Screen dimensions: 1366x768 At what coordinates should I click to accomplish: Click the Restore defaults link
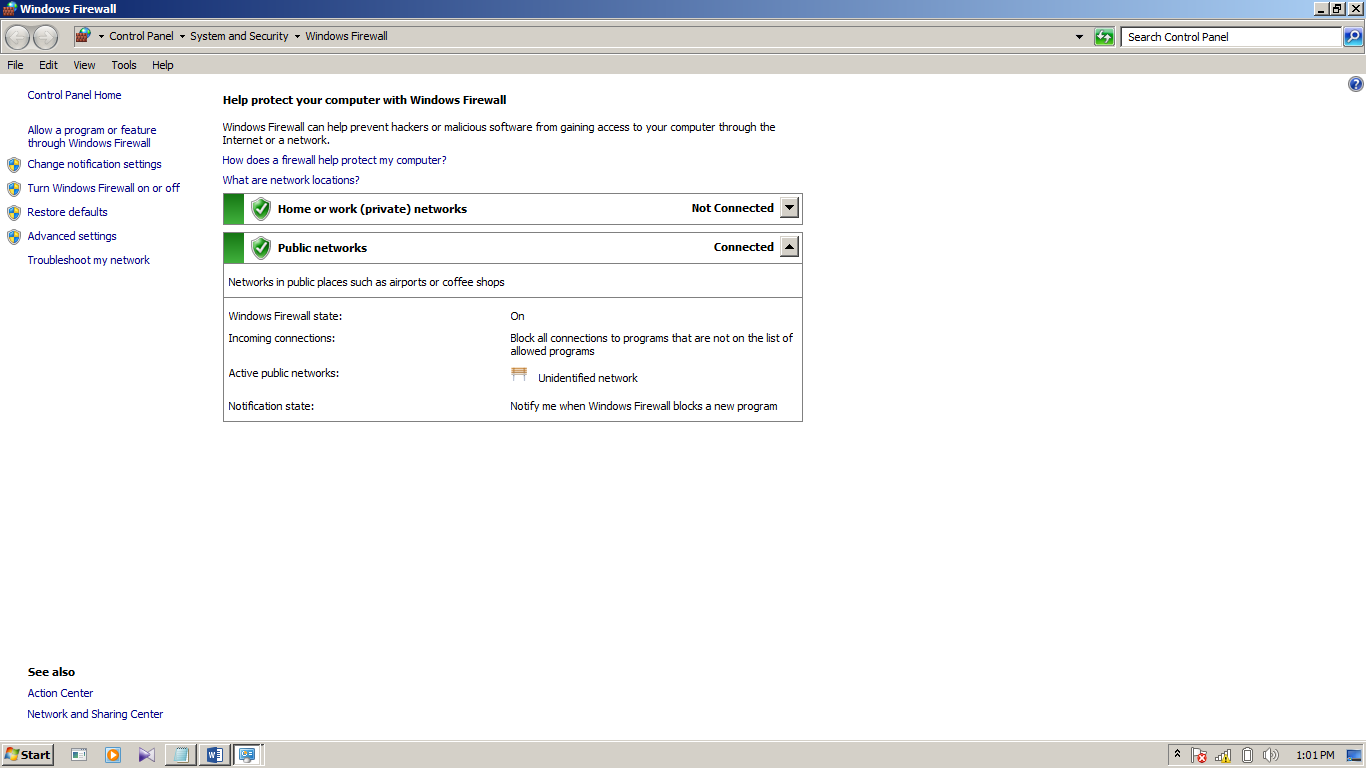67,212
